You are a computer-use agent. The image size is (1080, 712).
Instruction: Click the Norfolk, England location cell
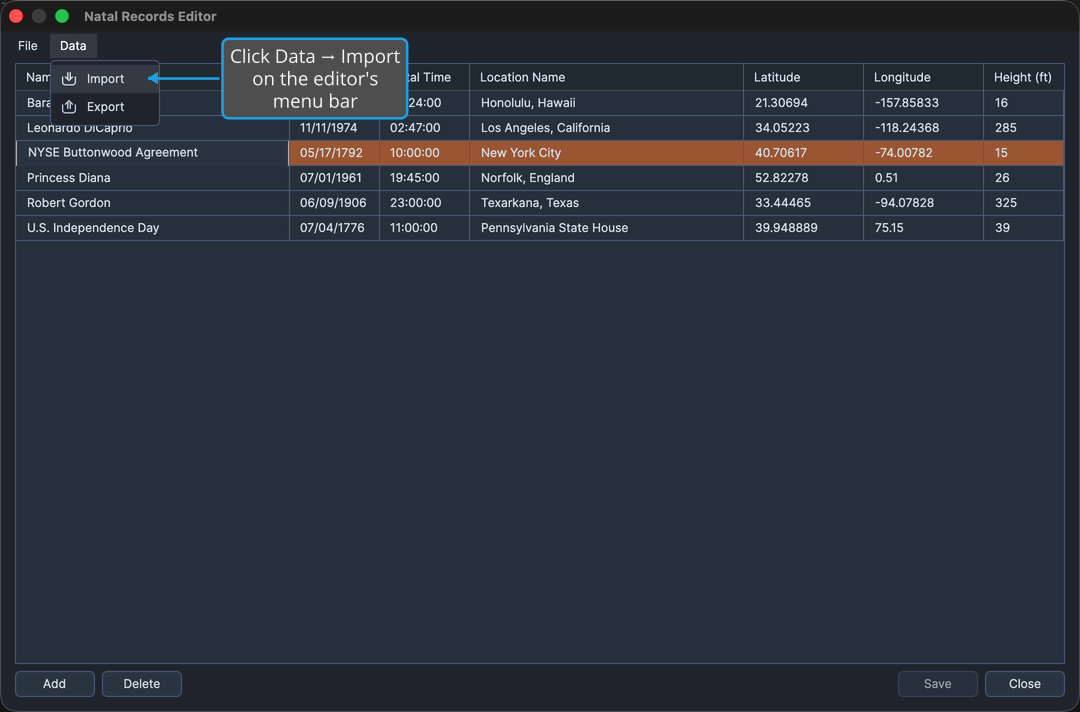606,178
